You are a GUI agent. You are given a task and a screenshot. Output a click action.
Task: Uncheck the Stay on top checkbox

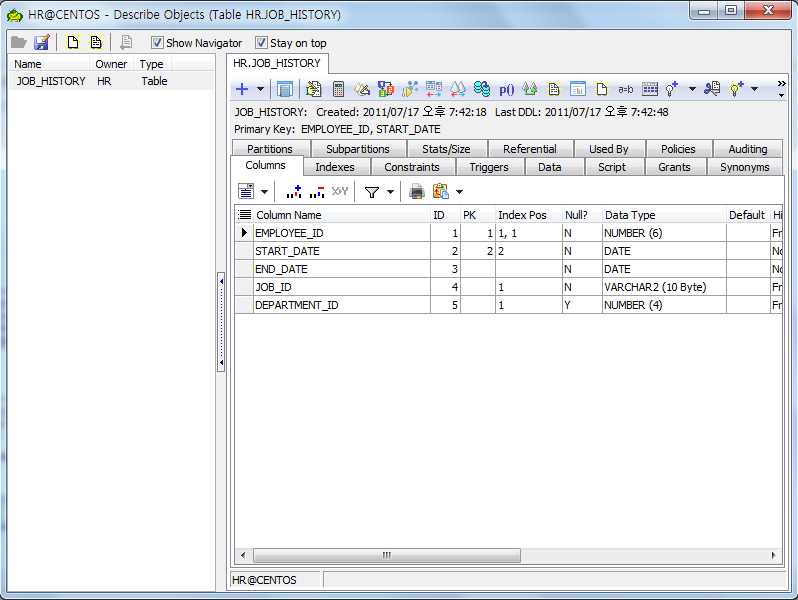tap(261, 43)
